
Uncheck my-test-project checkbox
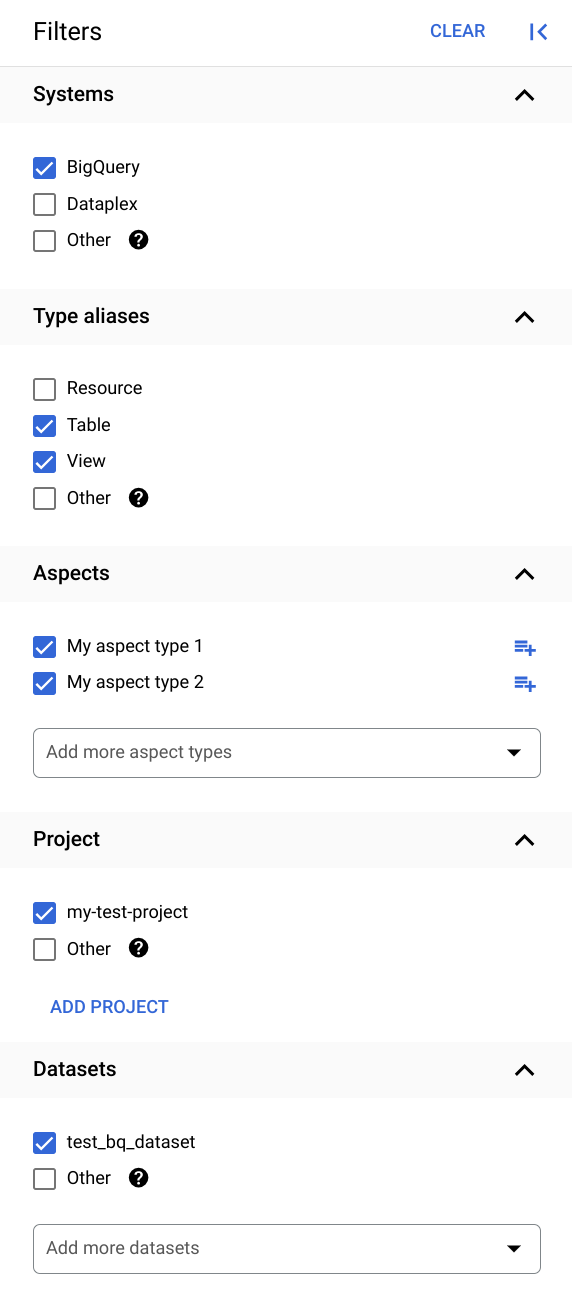(x=44, y=913)
